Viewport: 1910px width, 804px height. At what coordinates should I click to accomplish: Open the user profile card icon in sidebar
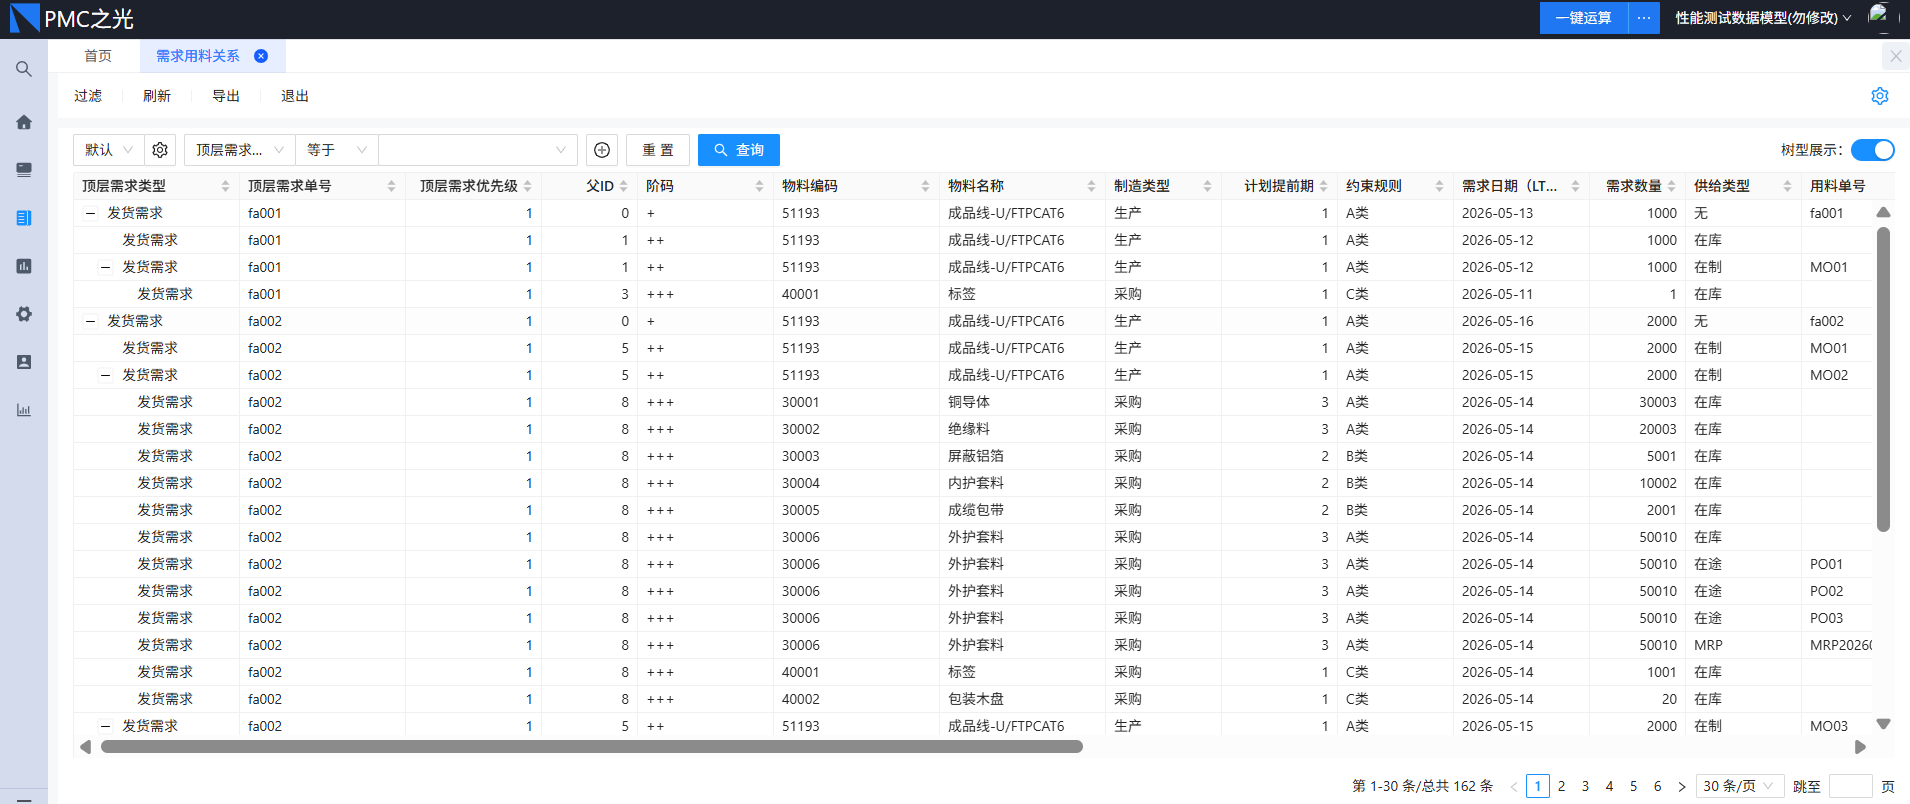point(24,362)
